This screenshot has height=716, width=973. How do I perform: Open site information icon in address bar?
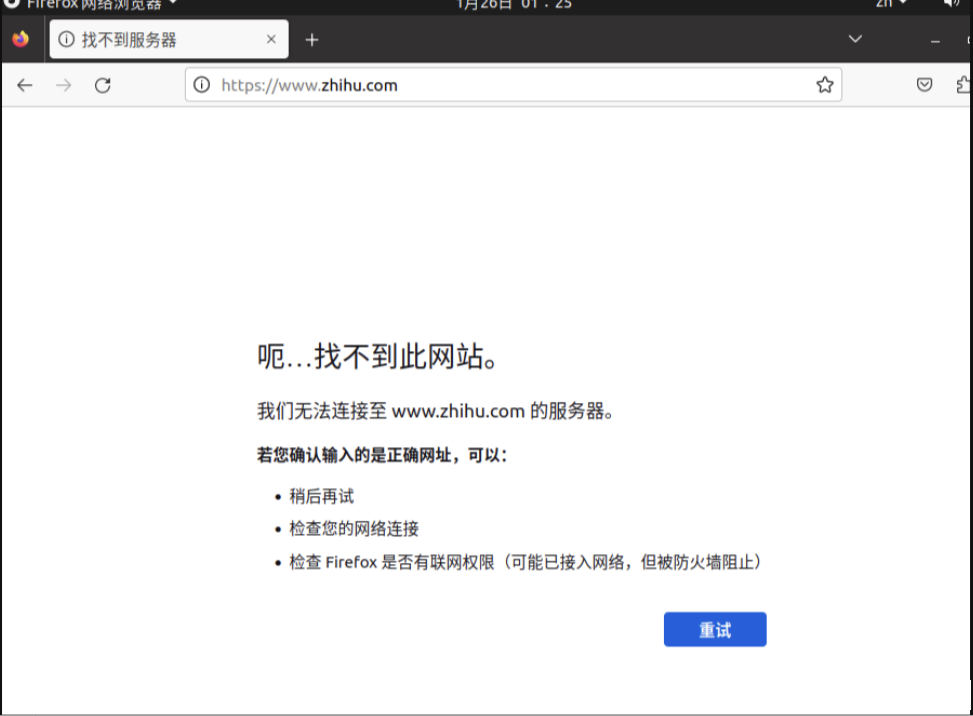click(x=202, y=84)
